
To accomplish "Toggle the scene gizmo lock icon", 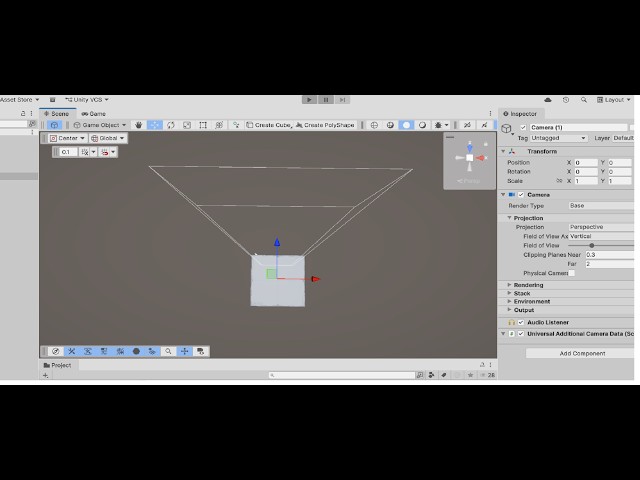I will pyautogui.click(x=486, y=144).
